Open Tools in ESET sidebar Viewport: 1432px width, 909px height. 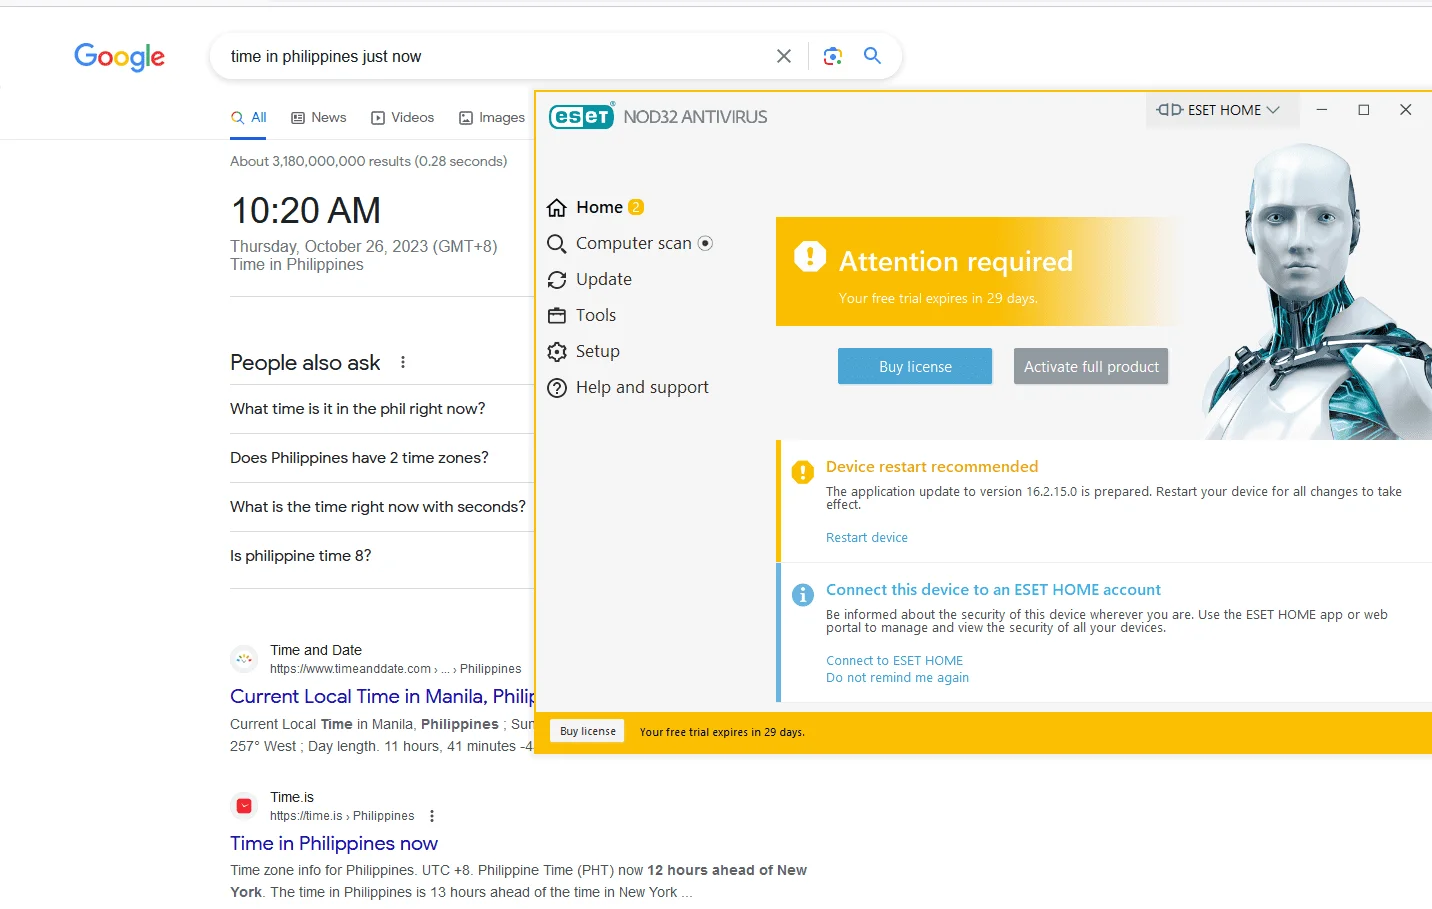point(595,315)
